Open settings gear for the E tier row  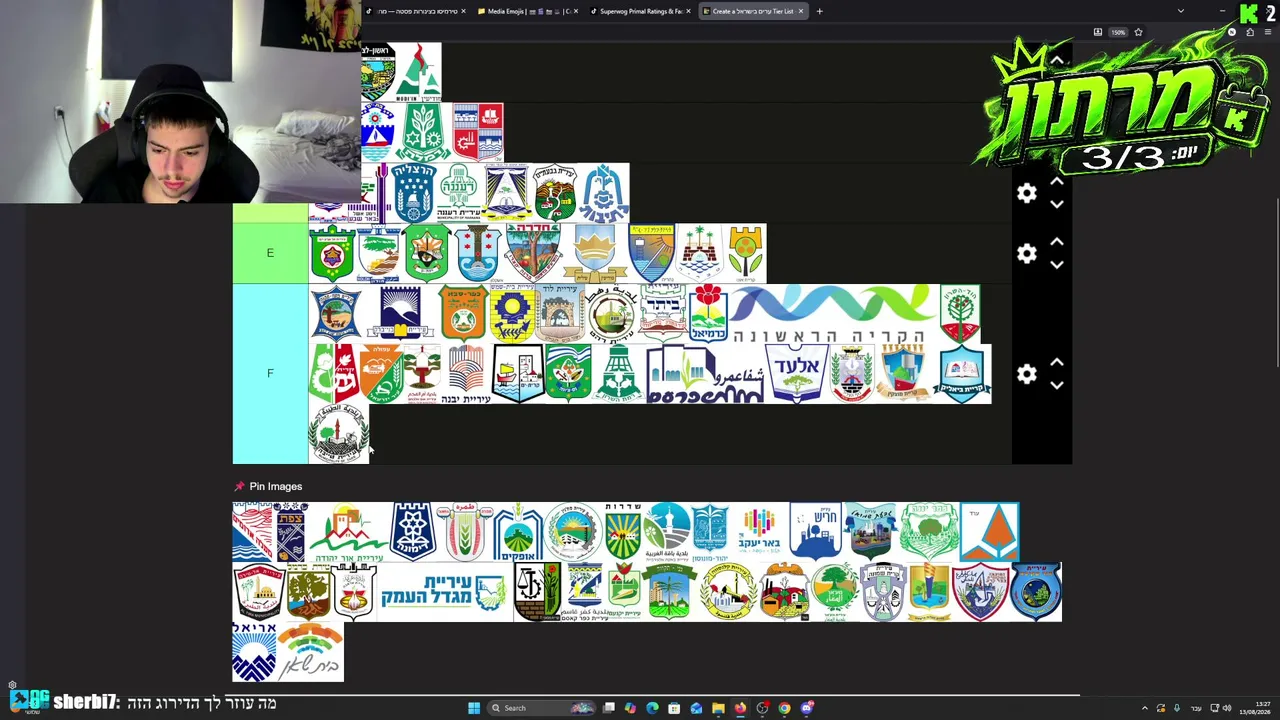[x=1027, y=253]
